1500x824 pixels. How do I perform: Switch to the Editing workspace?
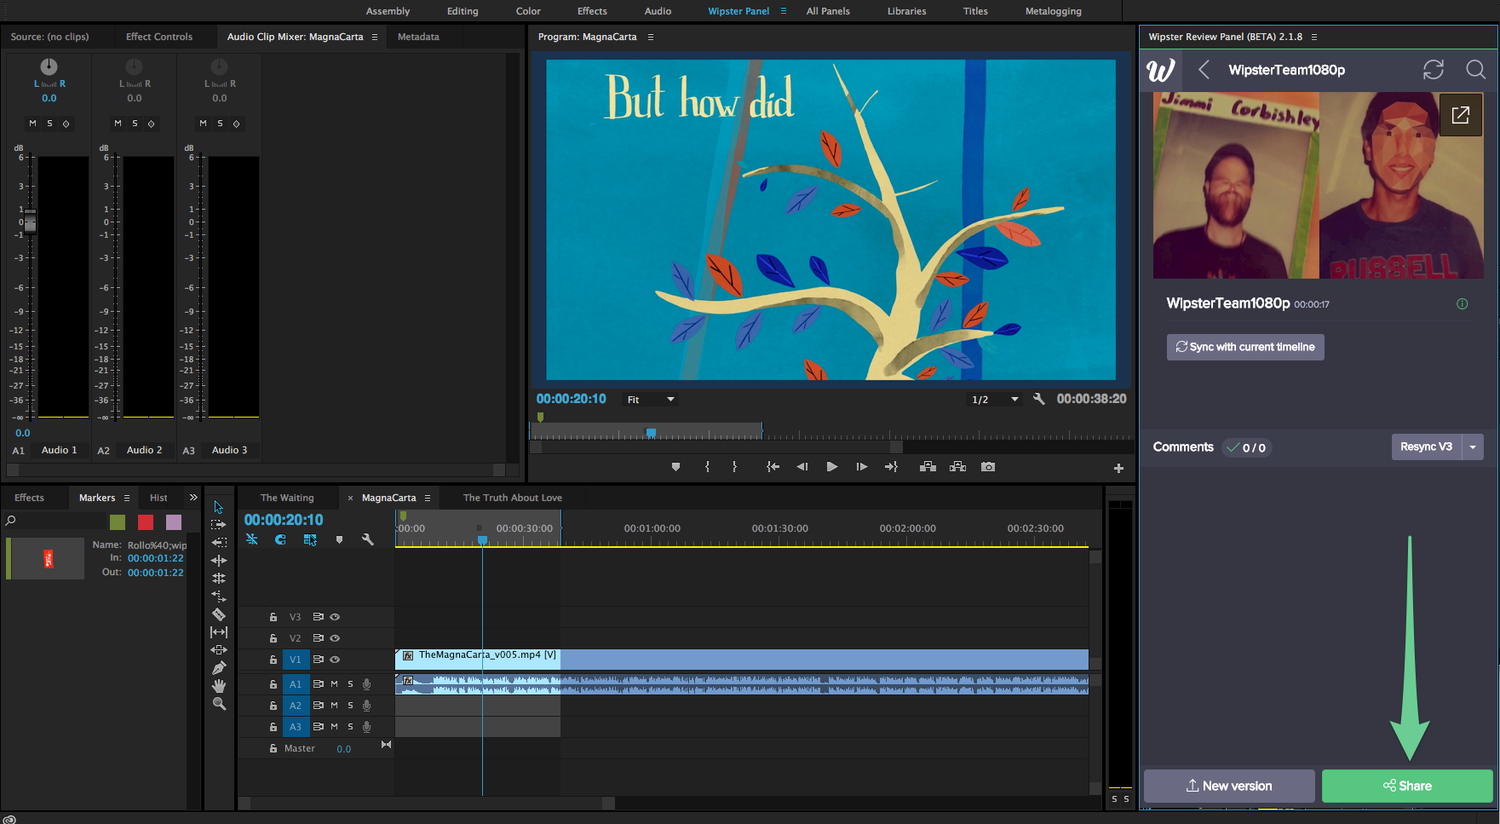point(462,11)
